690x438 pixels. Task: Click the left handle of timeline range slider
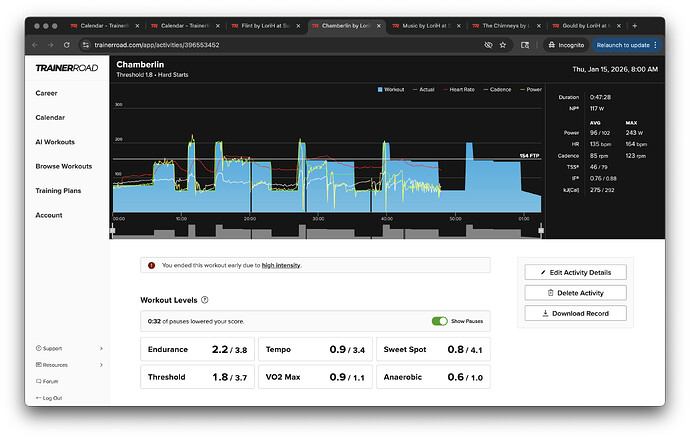113,230
